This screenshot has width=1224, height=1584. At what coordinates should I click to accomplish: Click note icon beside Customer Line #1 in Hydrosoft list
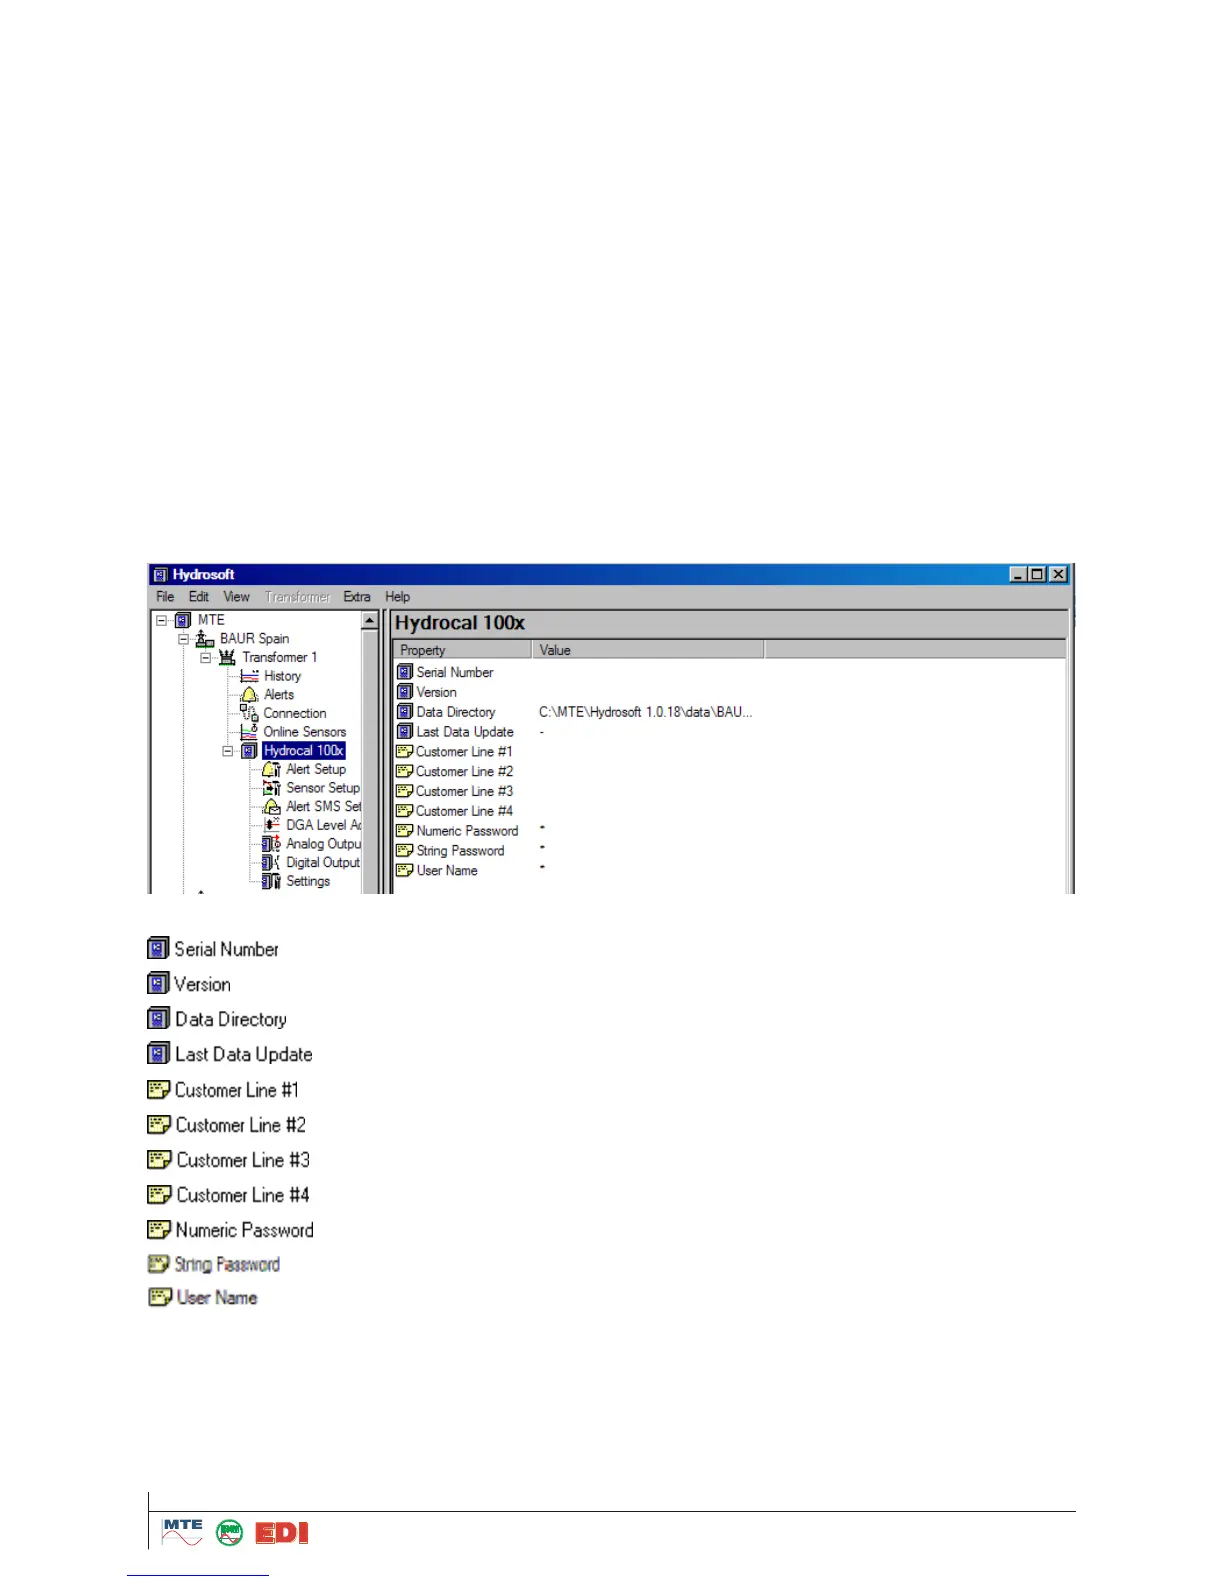point(405,751)
